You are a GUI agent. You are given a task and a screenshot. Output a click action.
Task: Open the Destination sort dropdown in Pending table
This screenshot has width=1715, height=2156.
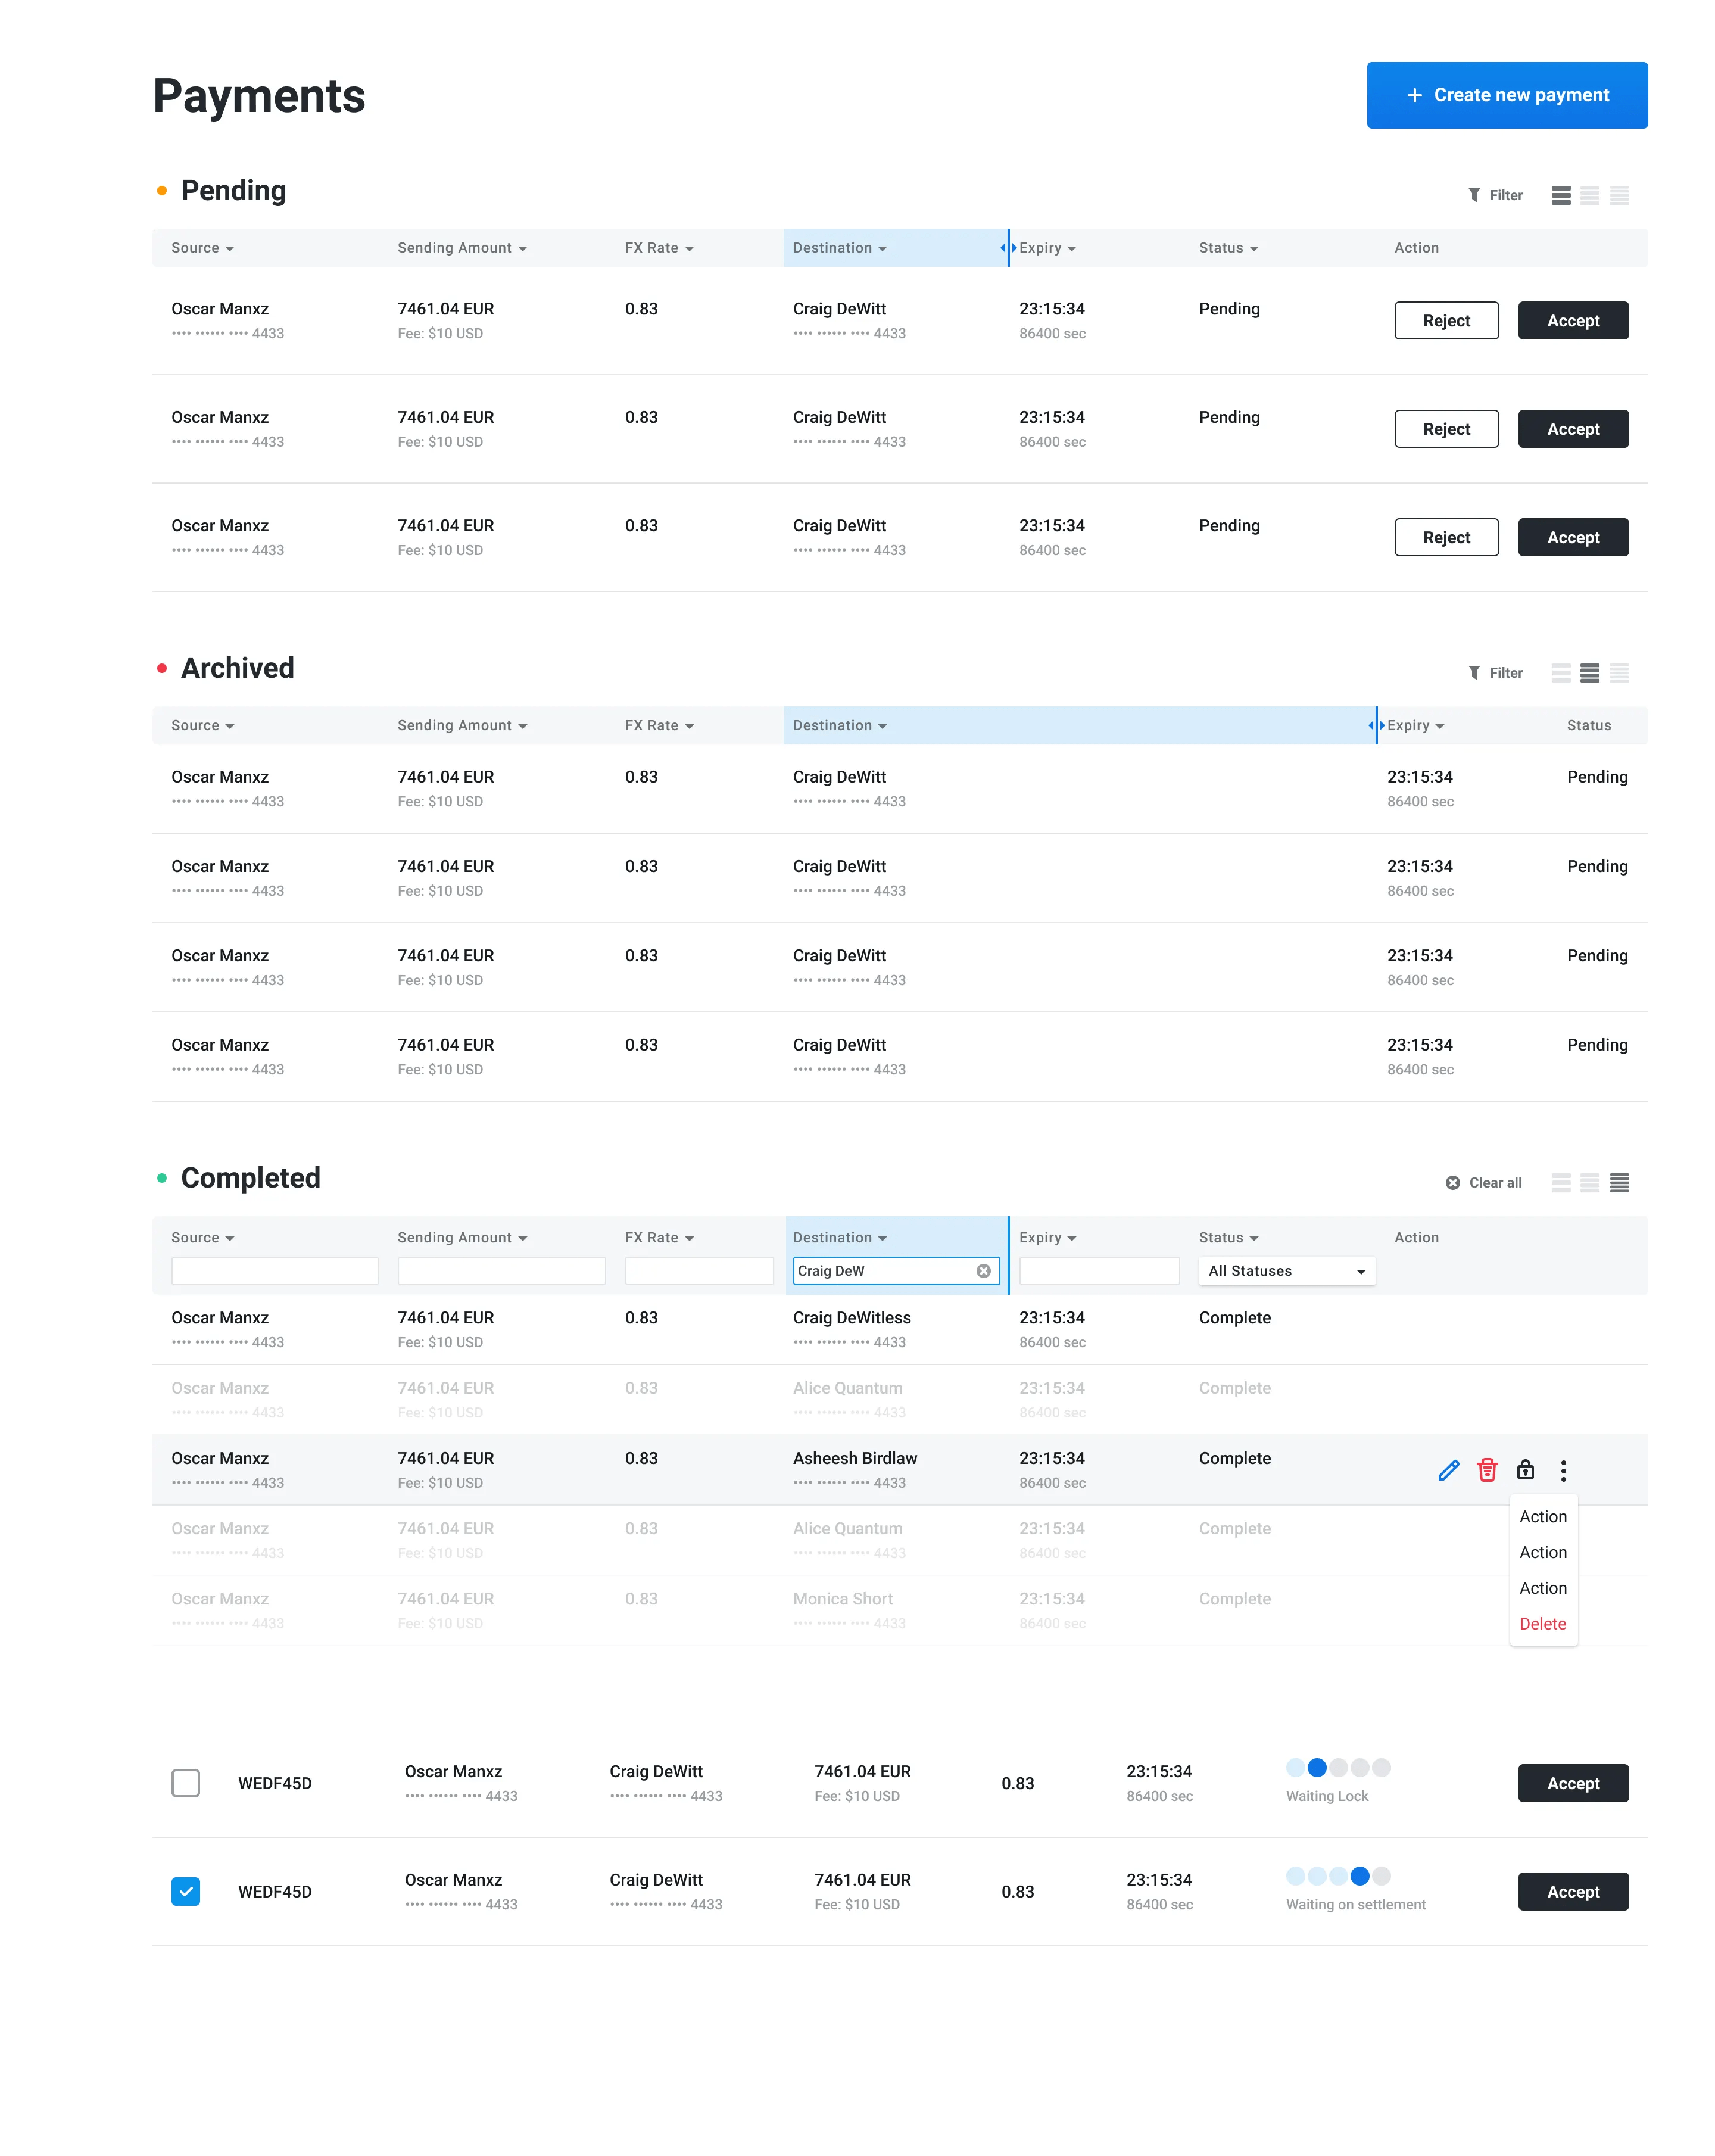[883, 247]
